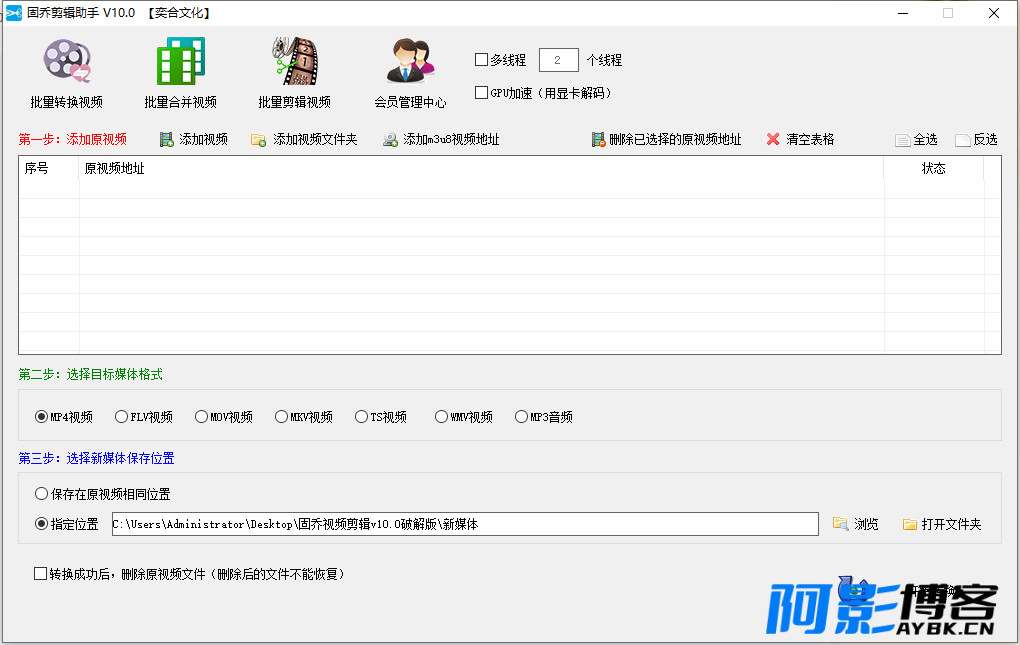Screen dimensions: 1020x645
Task: Click the 反选 invert selection icon
Action: (963, 140)
